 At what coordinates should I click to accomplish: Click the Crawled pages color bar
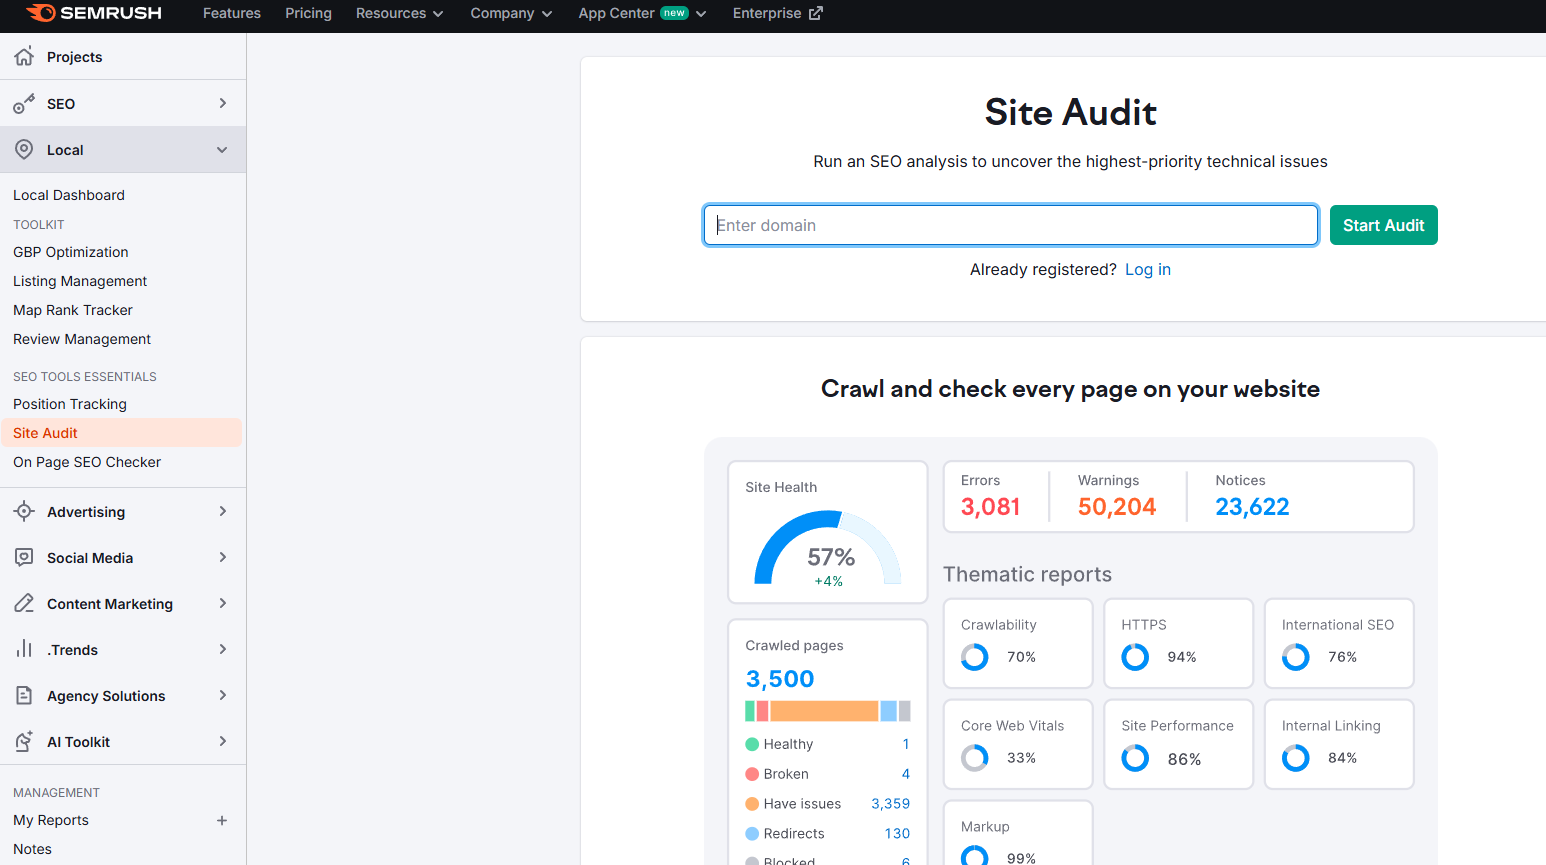[x=828, y=711]
